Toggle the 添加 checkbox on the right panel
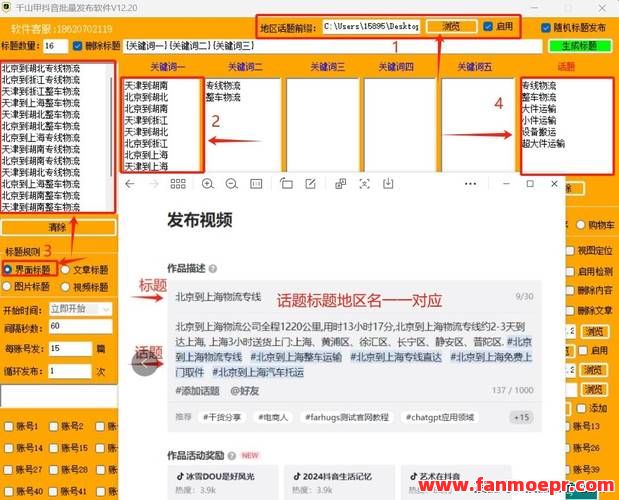Viewport: 619px width, 500px height. point(581,408)
